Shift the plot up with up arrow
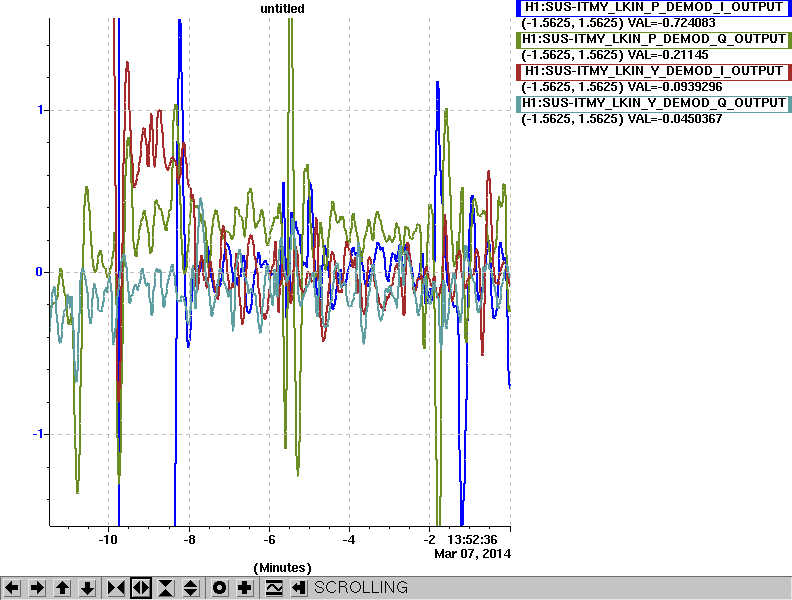 63,588
